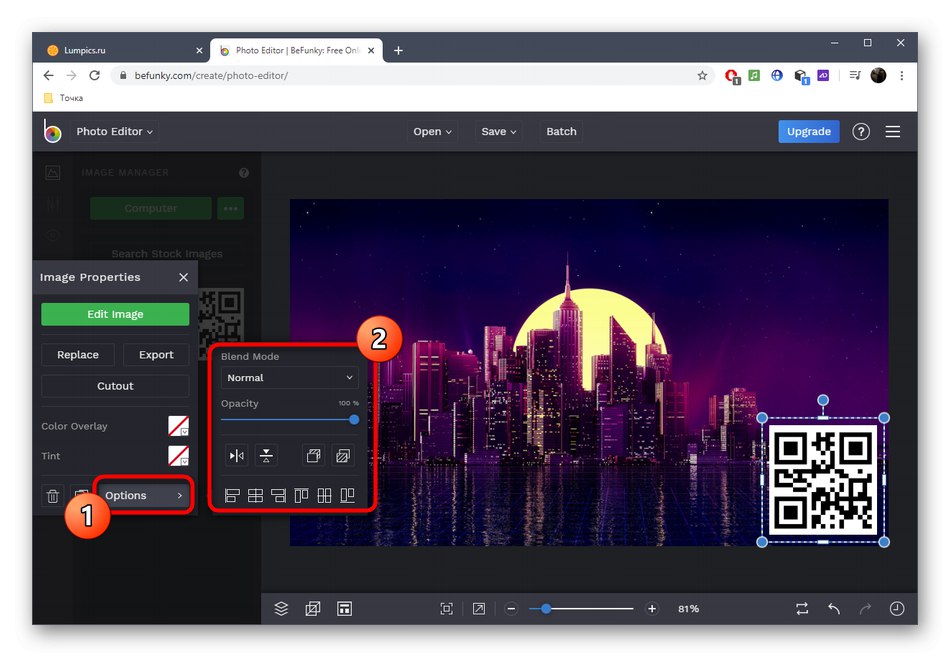
Task: Close the Image Properties panel
Action: (x=183, y=277)
